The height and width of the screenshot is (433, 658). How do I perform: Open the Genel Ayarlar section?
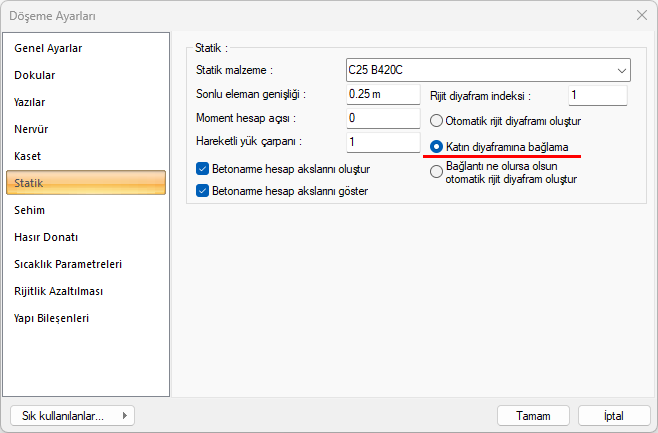tap(48, 48)
